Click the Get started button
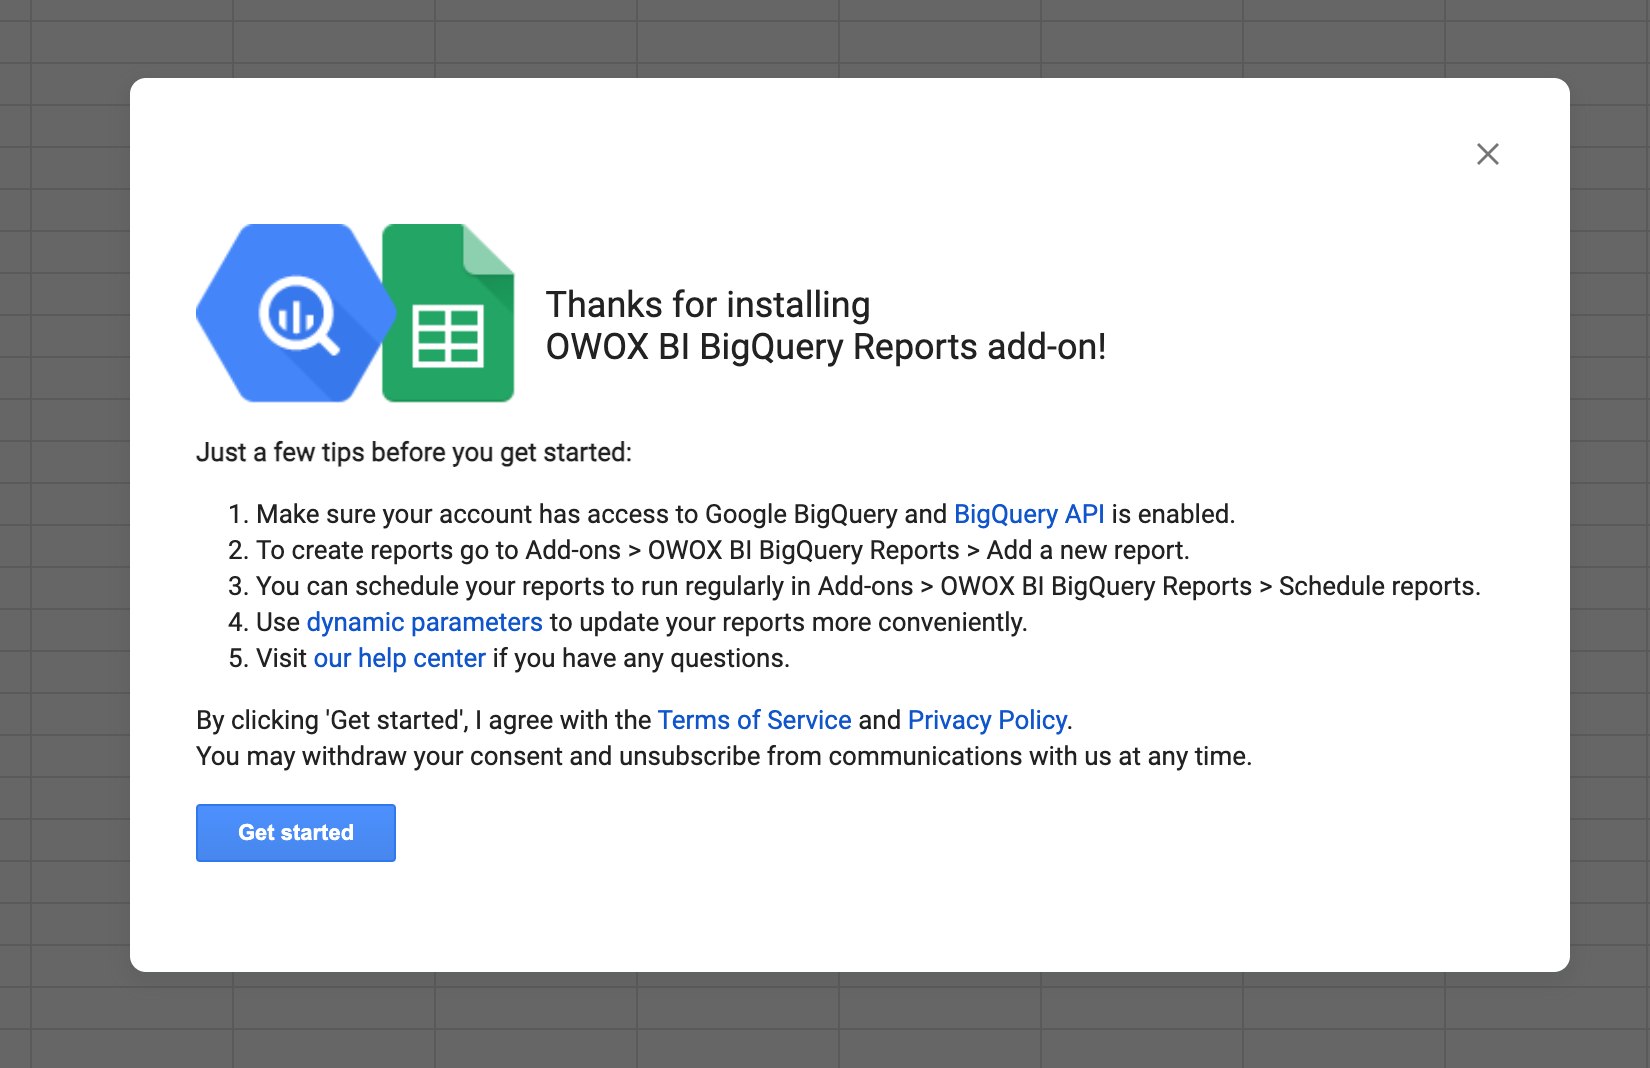 [296, 833]
